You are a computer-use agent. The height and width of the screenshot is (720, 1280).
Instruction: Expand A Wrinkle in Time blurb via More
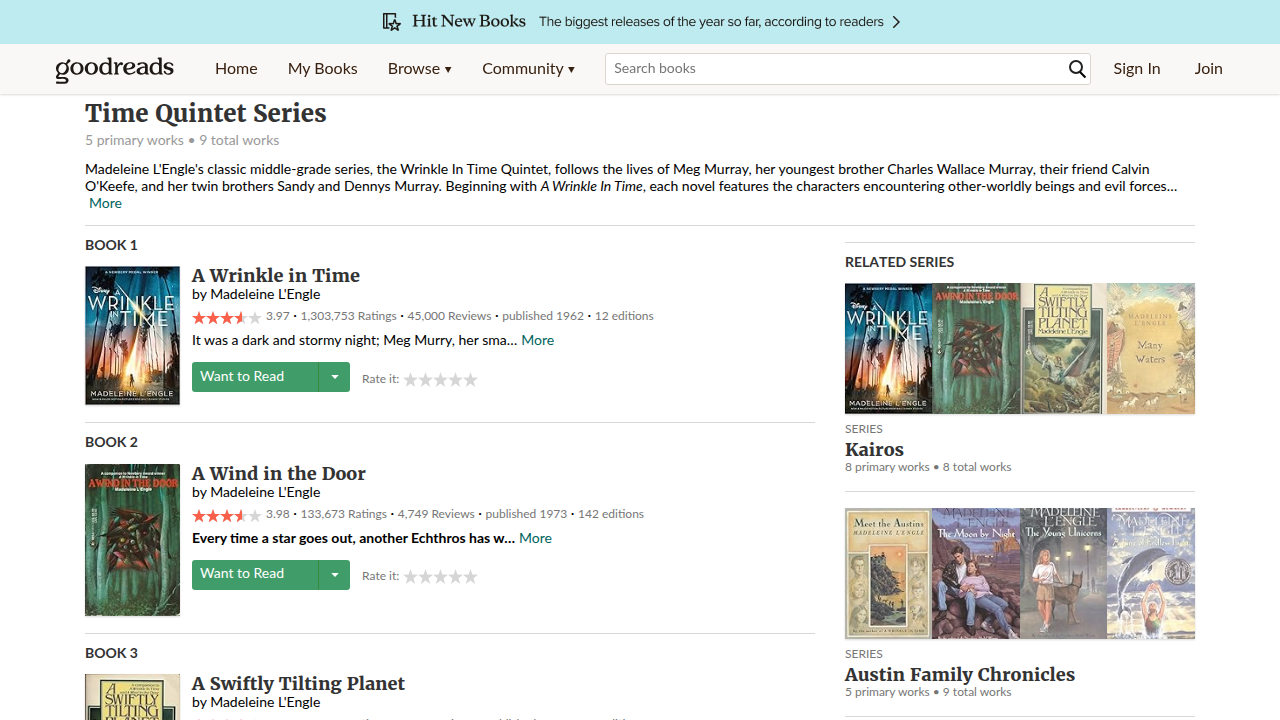click(537, 340)
